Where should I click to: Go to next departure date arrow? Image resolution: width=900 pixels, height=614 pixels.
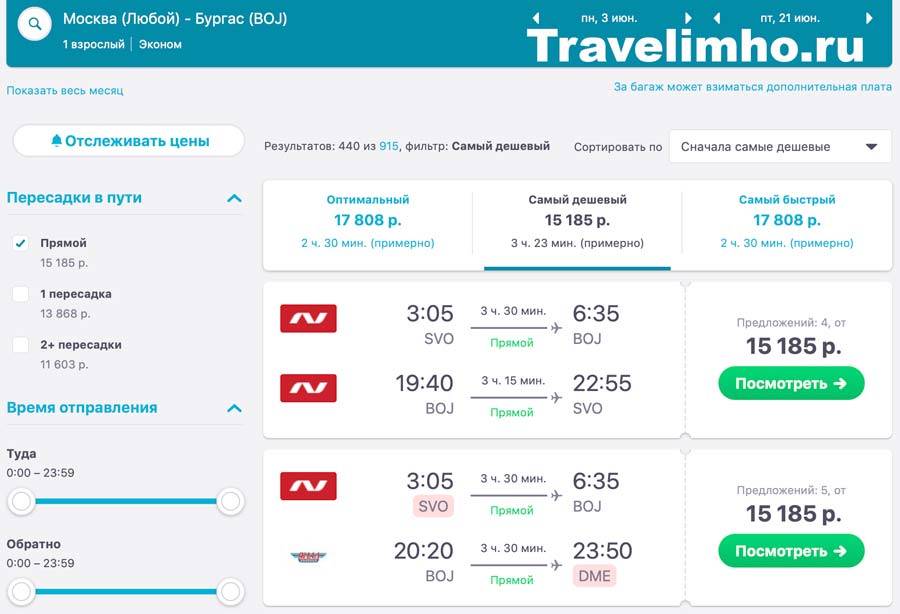point(688,18)
